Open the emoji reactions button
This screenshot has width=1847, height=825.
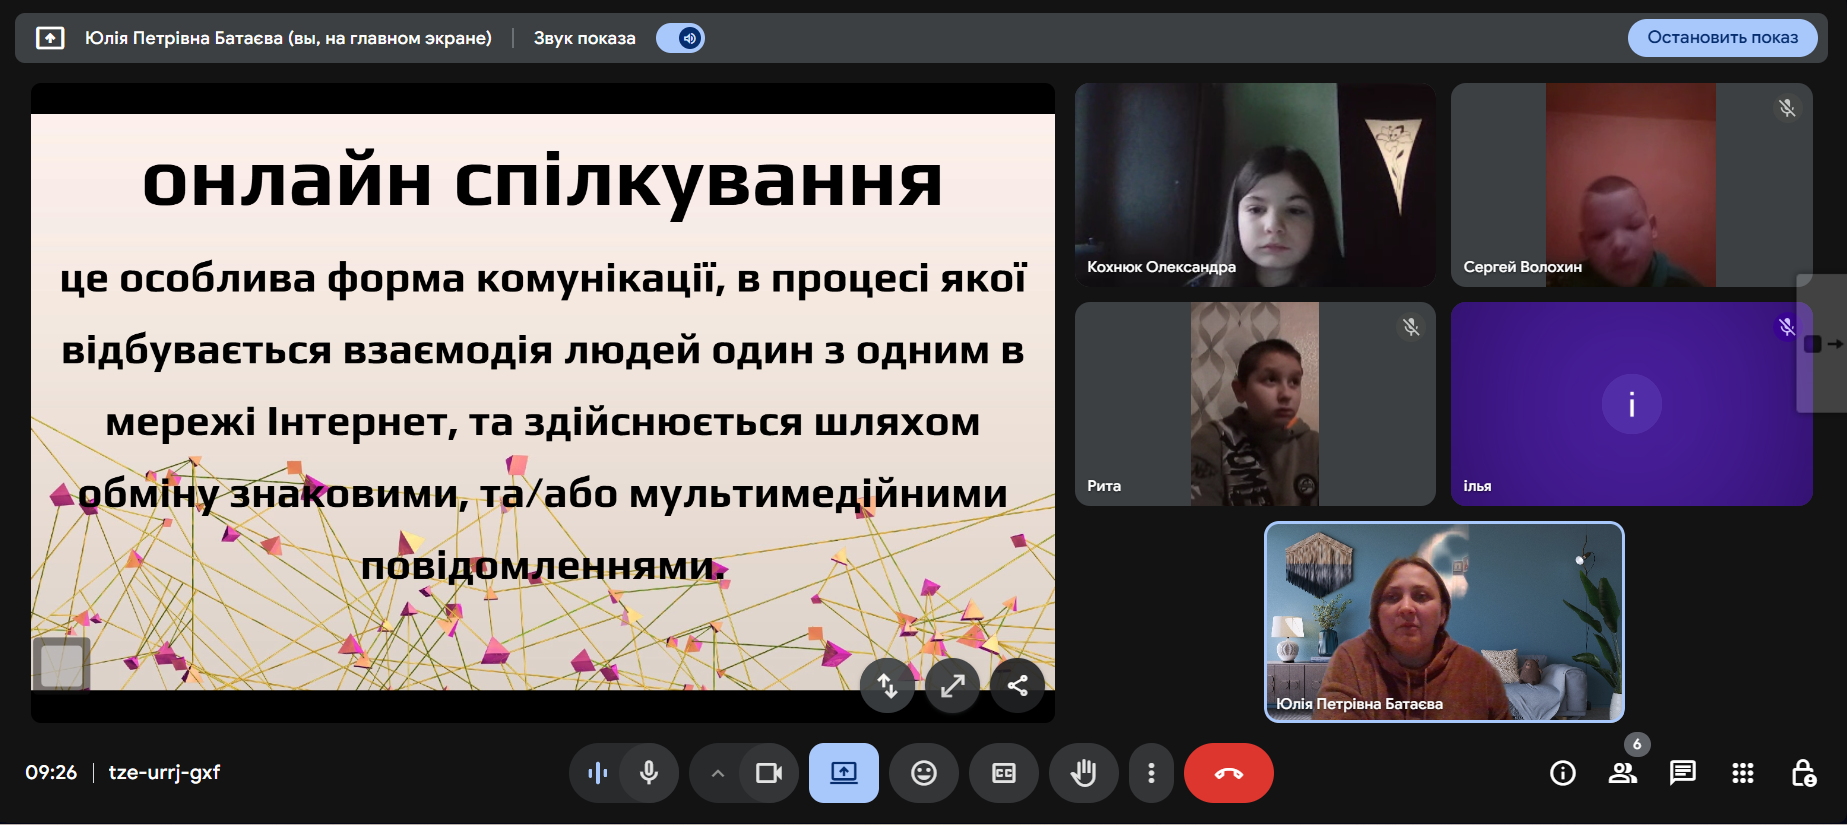tap(923, 773)
